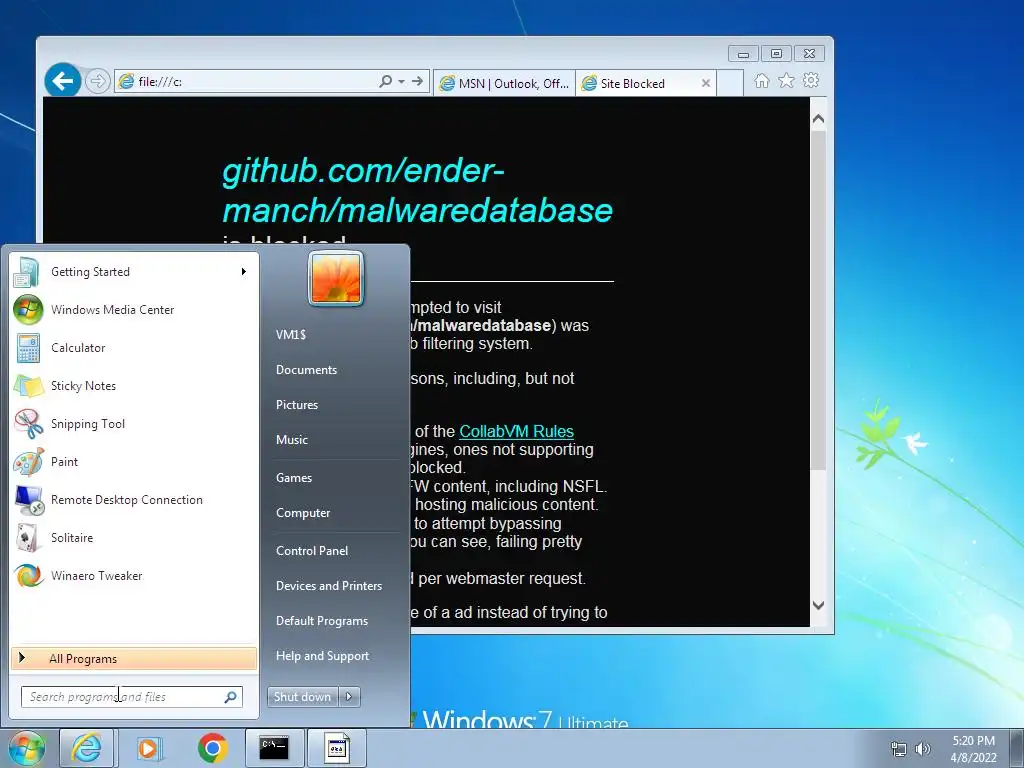Open the VM1$ user folder

(x=291, y=334)
